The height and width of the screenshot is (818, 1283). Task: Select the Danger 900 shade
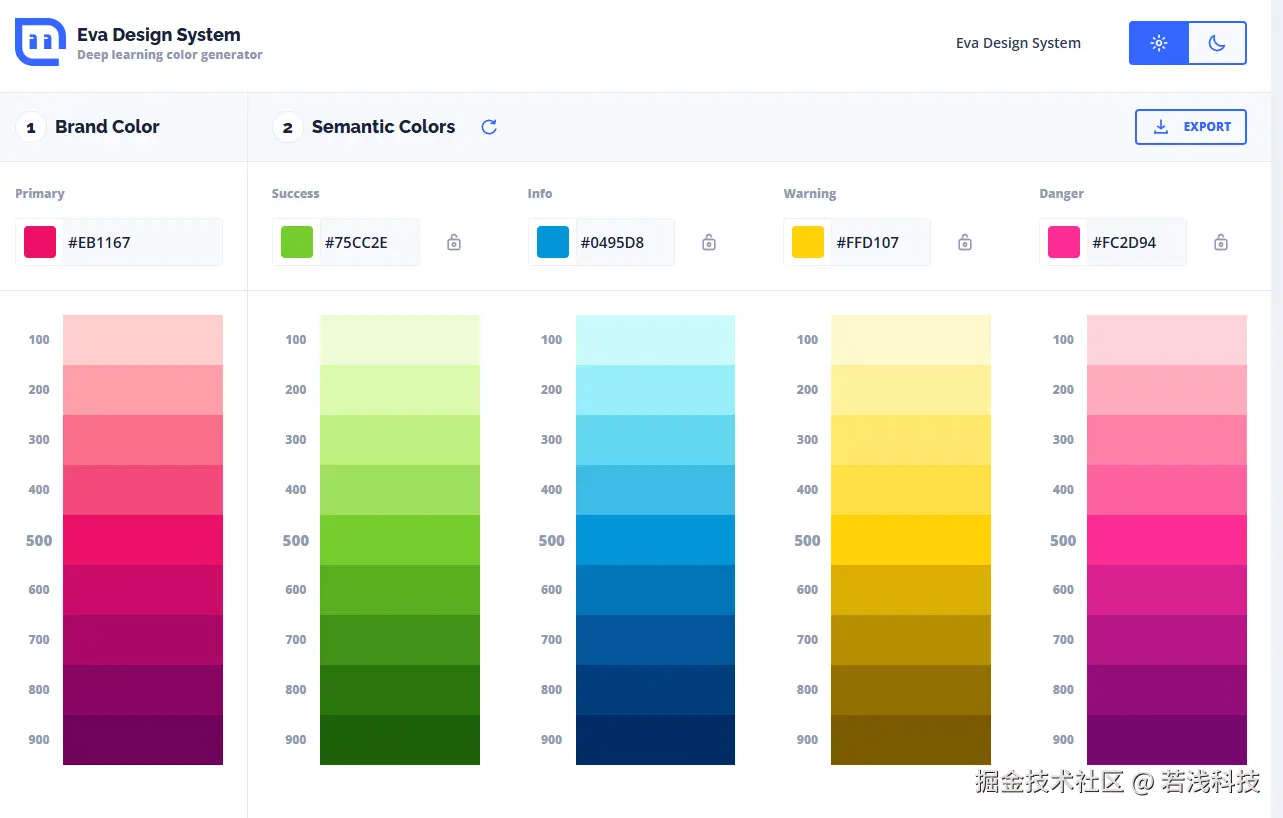tap(1167, 740)
